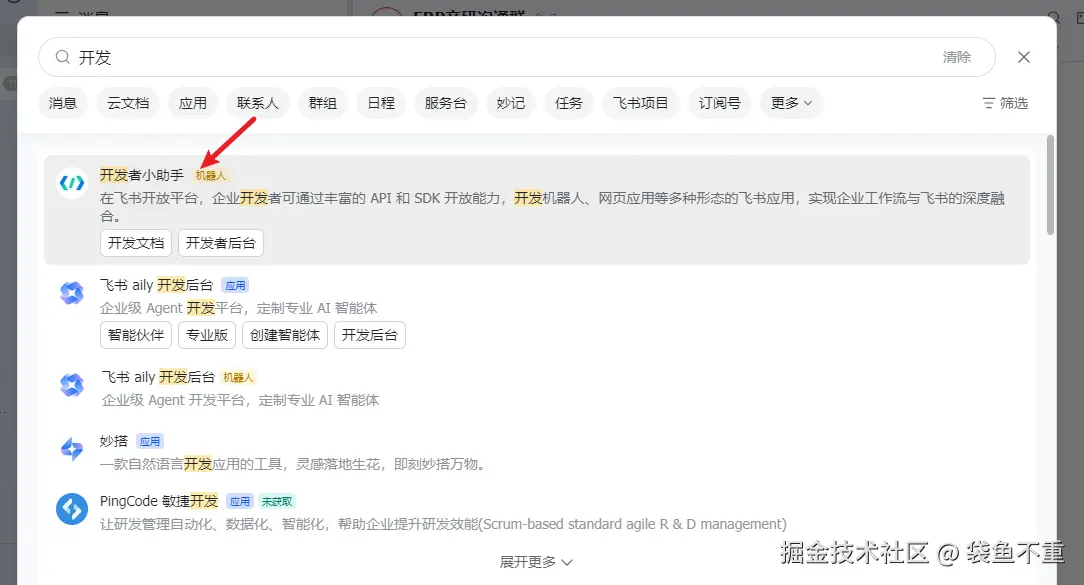Click the results list vertical scrollbar
The width and height of the screenshot is (1084, 585).
pyautogui.click(x=1050, y=185)
